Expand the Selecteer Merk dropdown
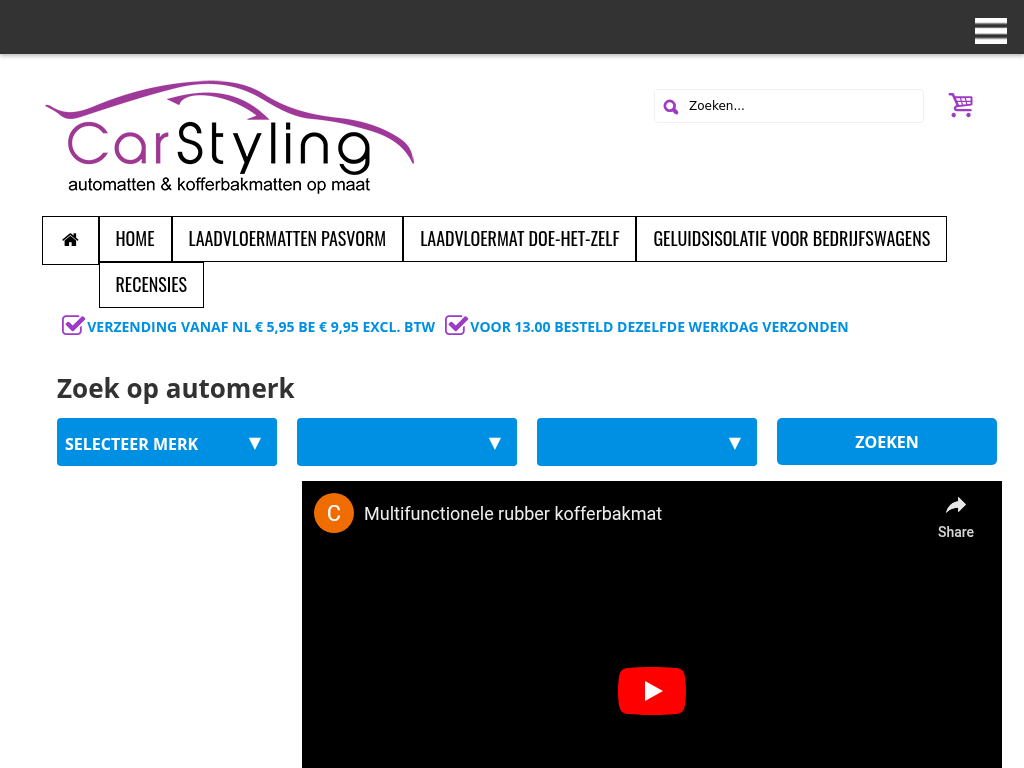This screenshot has height=768, width=1024. [167, 443]
